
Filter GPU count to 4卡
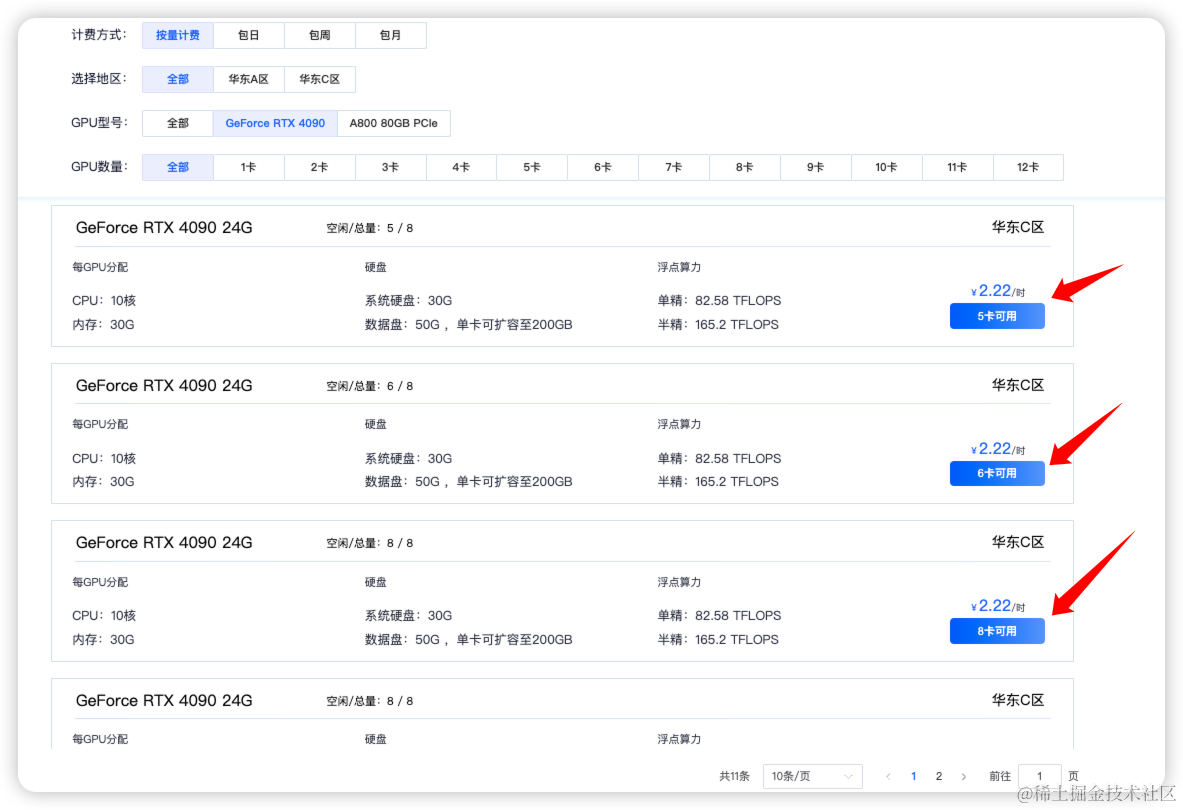[462, 167]
